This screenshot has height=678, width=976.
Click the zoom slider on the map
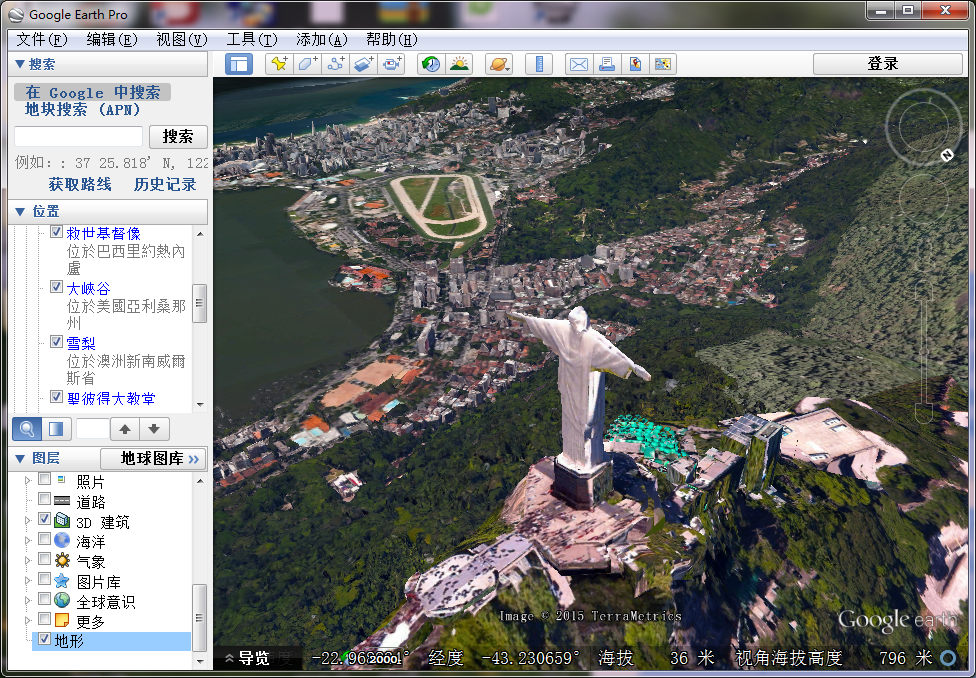(x=924, y=352)
